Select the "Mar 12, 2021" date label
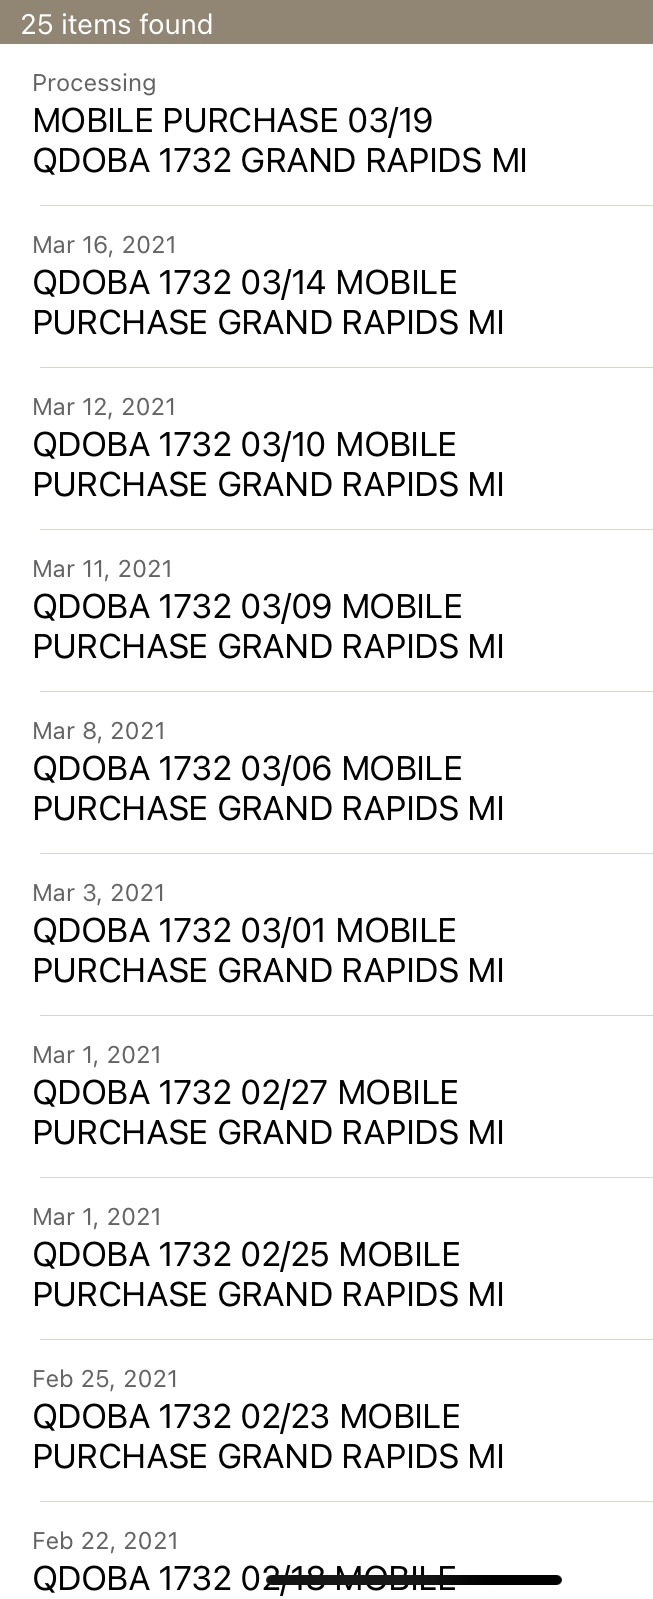The height and width of the screenshot is (1599, 653). point(104,407)
